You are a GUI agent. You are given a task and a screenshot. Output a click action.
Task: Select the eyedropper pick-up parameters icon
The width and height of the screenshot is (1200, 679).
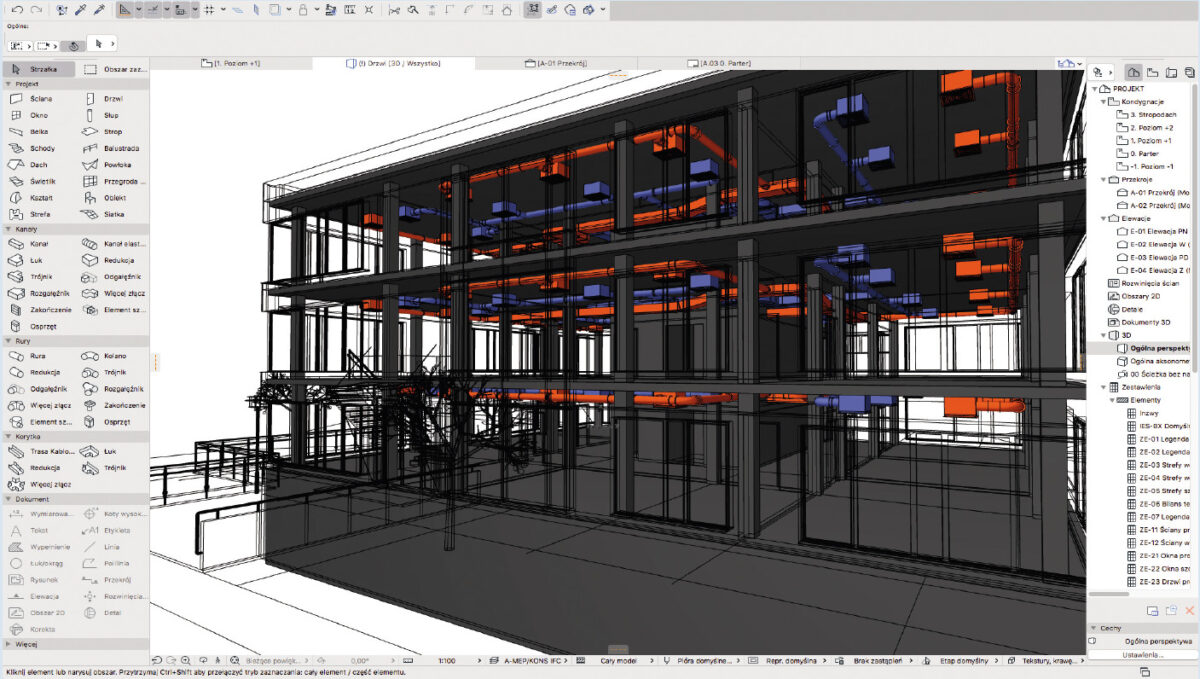tap(80, 10)
